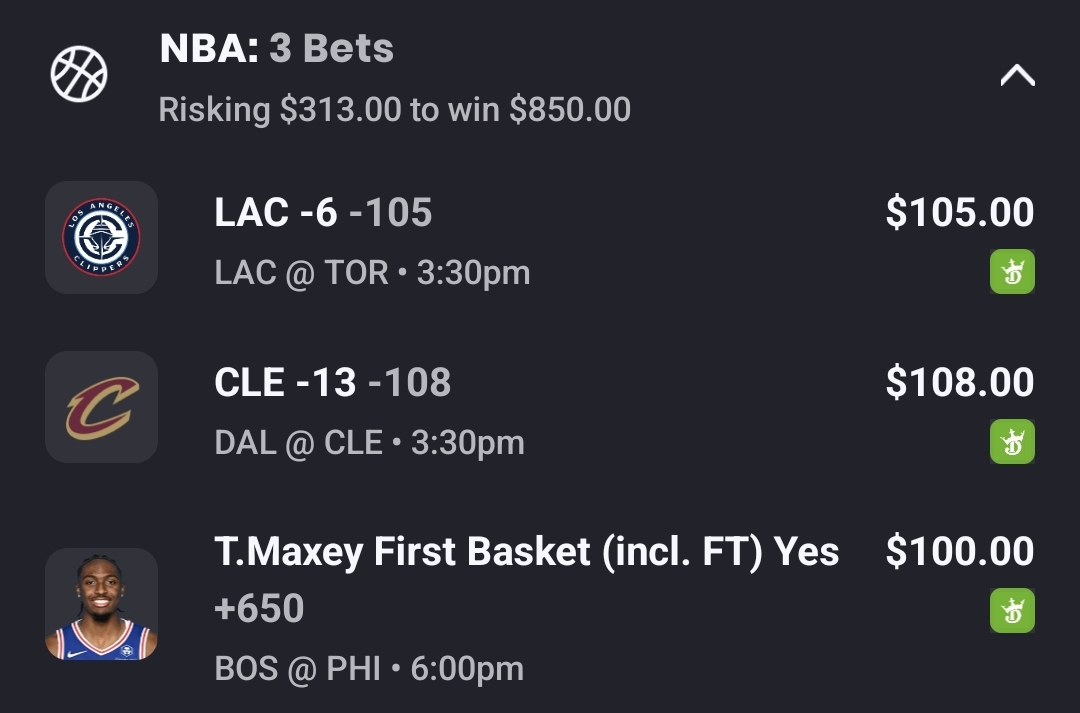Click the Risking $313.00 summary text
This screenshot has height=713, width=1080.
tap(394, 110)
